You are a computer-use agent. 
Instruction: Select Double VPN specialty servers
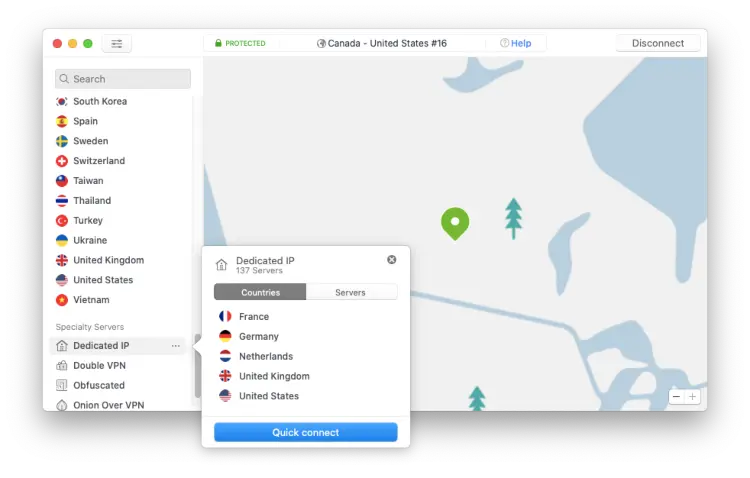pyautogui.click(x=99, y=366)
